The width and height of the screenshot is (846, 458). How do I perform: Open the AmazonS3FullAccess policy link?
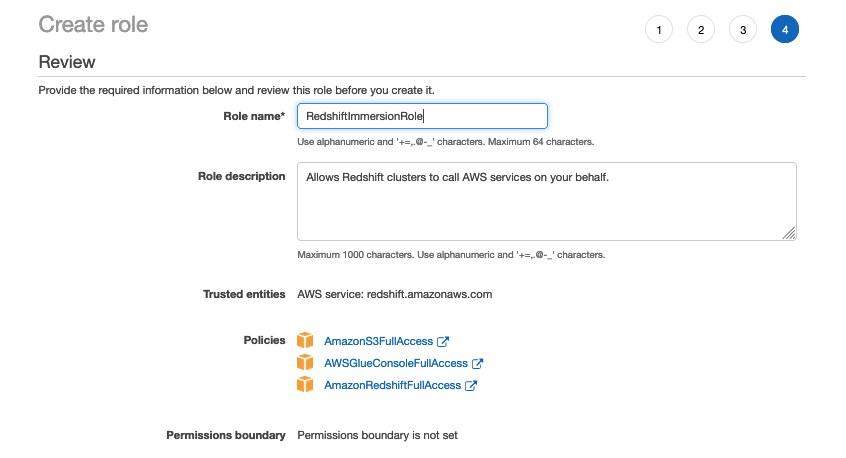pyautogui.click(x=378, y=341)
